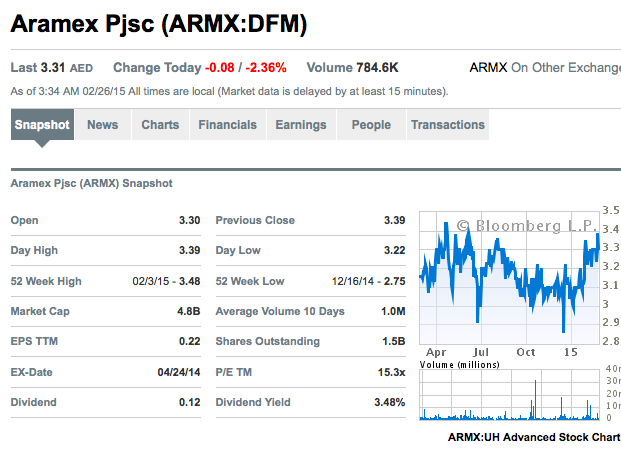Click Shares Outstanding value 1.5B
Image resolution: width=621 pixels, height=456 pixels.
click(394, 342)
